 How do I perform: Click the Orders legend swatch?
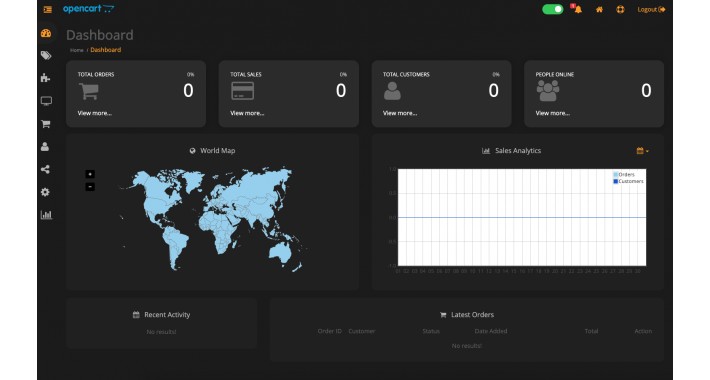(x=615, y=174)
